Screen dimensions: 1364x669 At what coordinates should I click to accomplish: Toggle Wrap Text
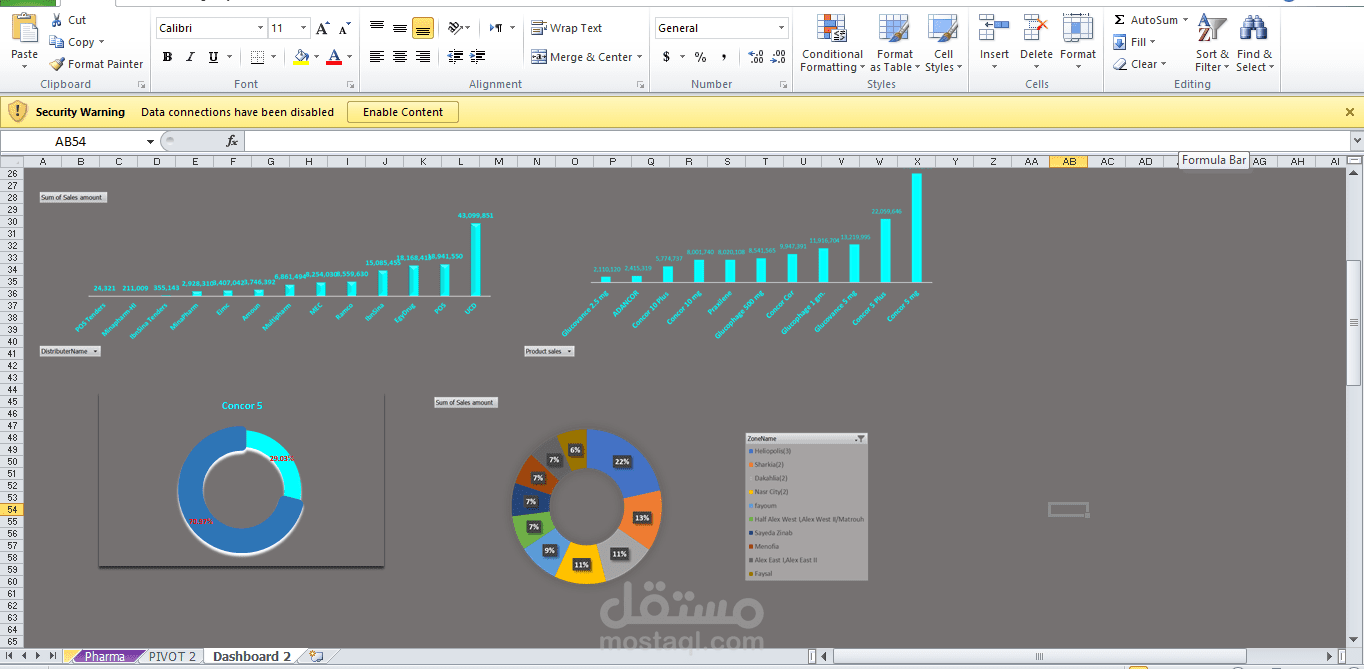(567, 28)
